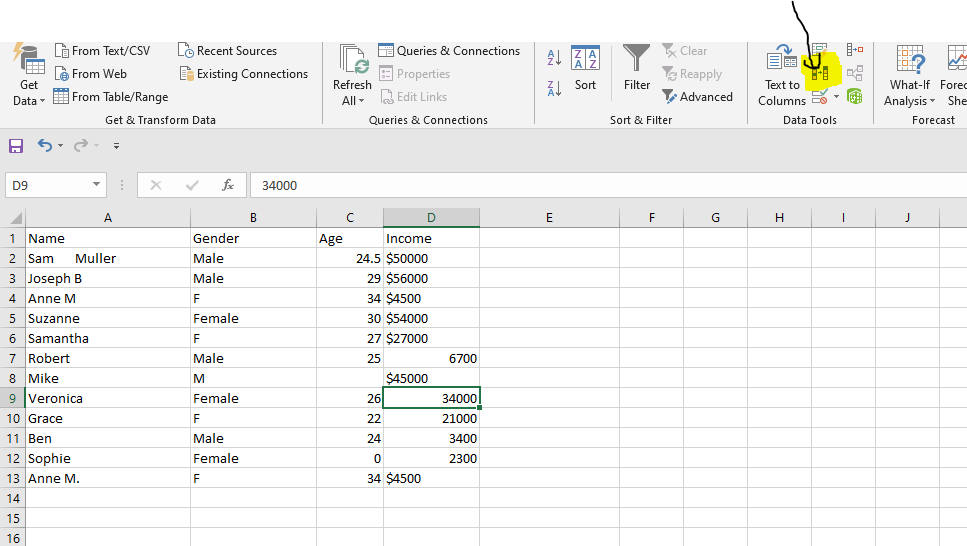The image size is (967, 546).
Task: Click the Consolidate icon in Data Tools
Action: (x=855, y=49)
